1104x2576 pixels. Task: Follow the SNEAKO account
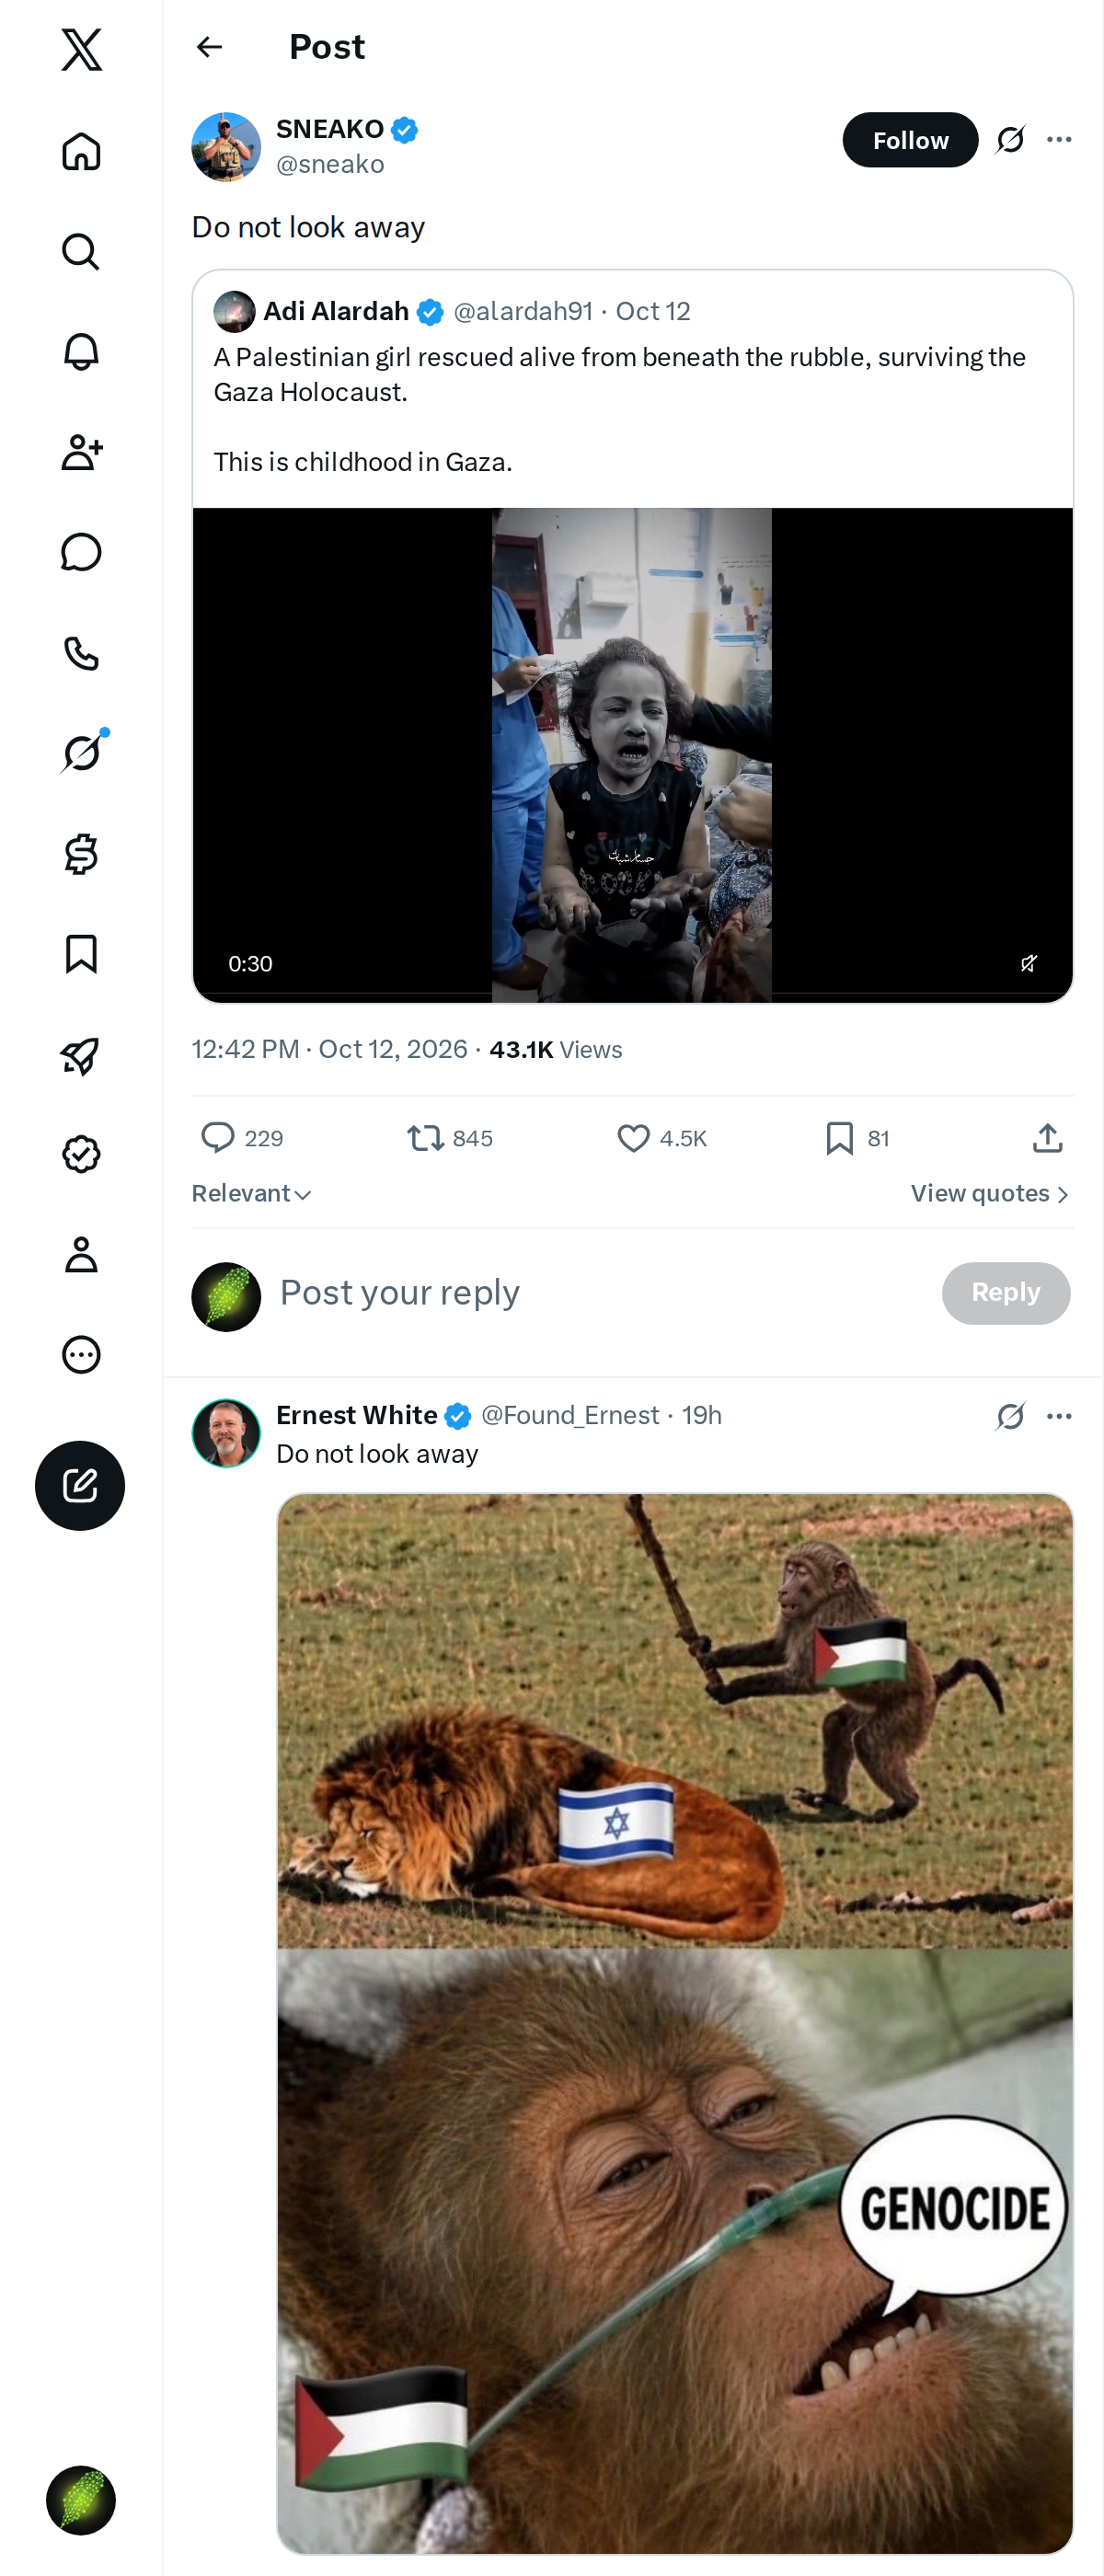[x=910, y=140]
